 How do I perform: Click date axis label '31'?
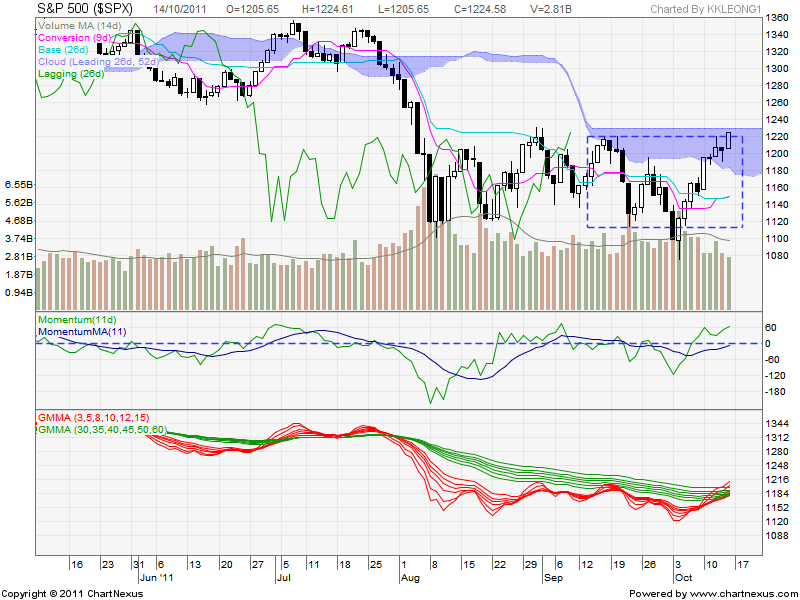pos(139,565)
